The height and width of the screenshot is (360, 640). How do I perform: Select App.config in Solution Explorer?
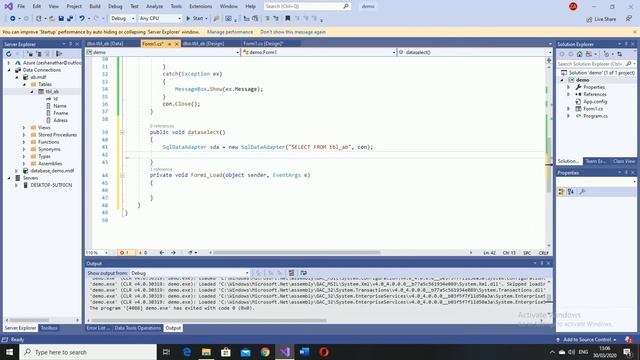595,102
